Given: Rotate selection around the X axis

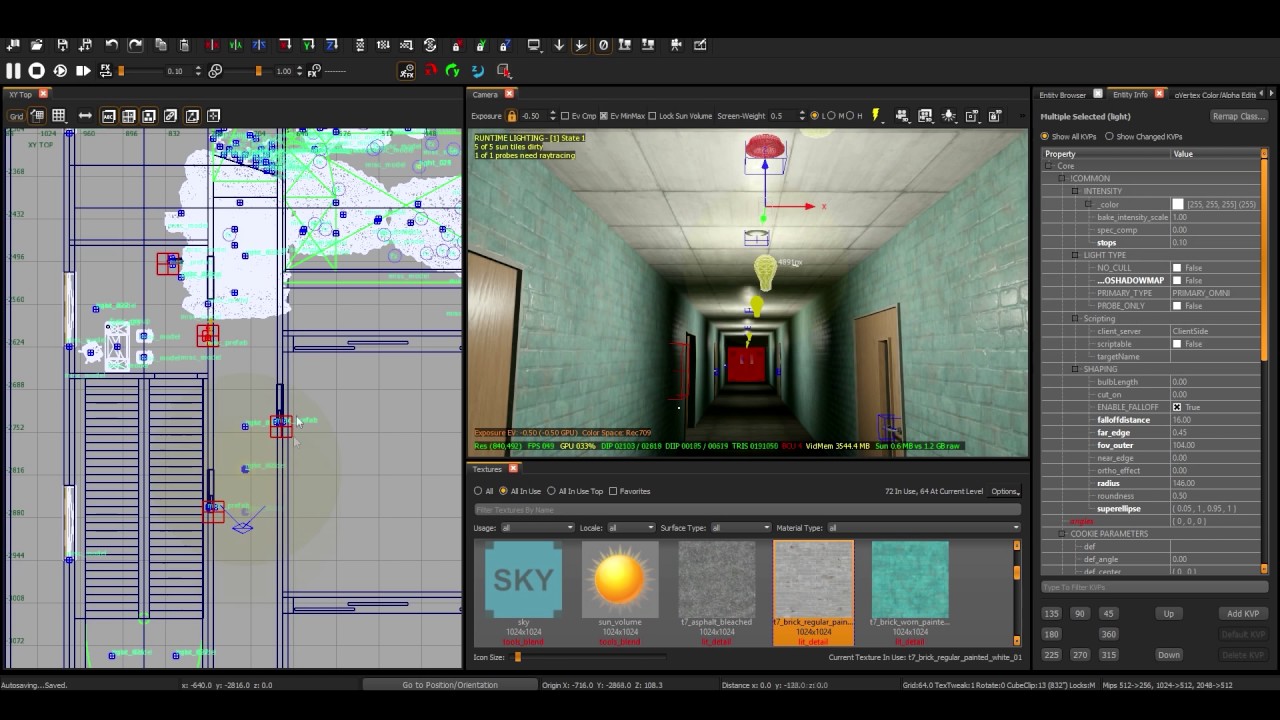Looking at the screenshot, I should 285,45.
